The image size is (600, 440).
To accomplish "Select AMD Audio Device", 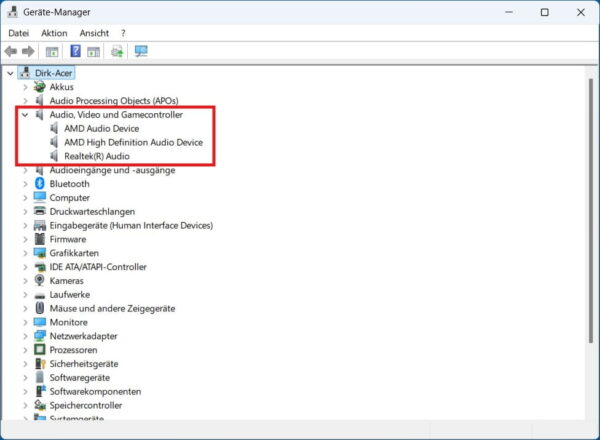I will coord(101,129).
